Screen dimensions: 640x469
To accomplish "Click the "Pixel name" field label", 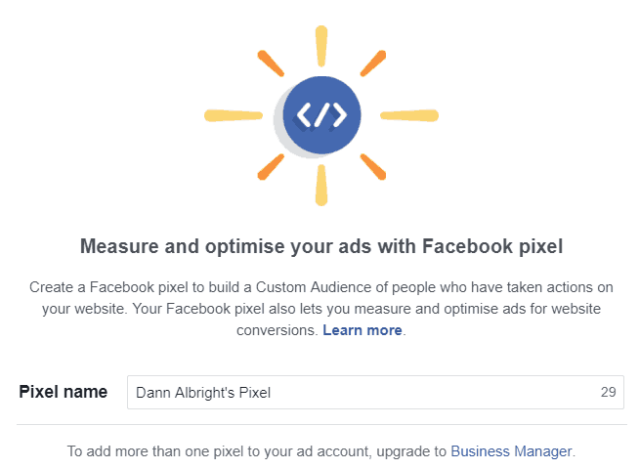I will (x=63, y=392).
